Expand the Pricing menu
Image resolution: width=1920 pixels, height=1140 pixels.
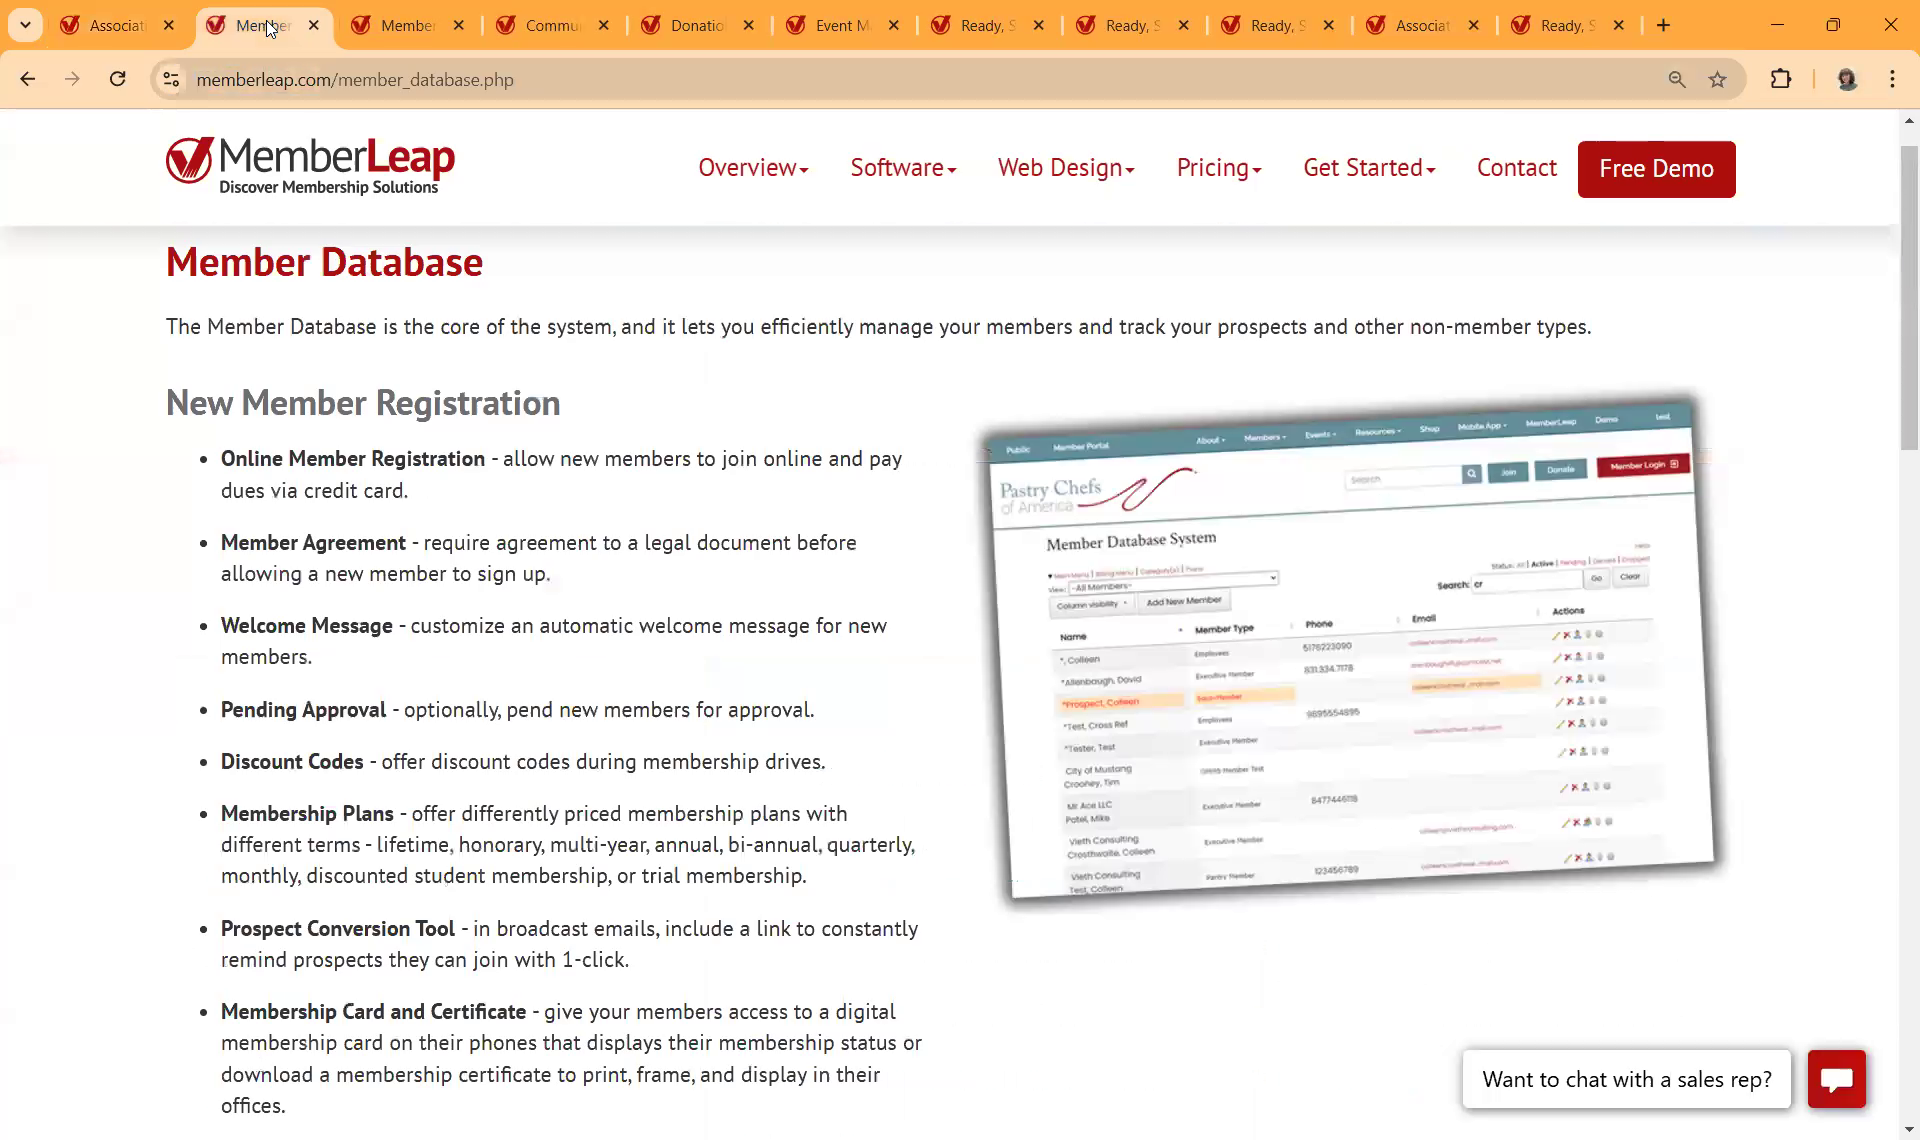(x=1219, y=168)
